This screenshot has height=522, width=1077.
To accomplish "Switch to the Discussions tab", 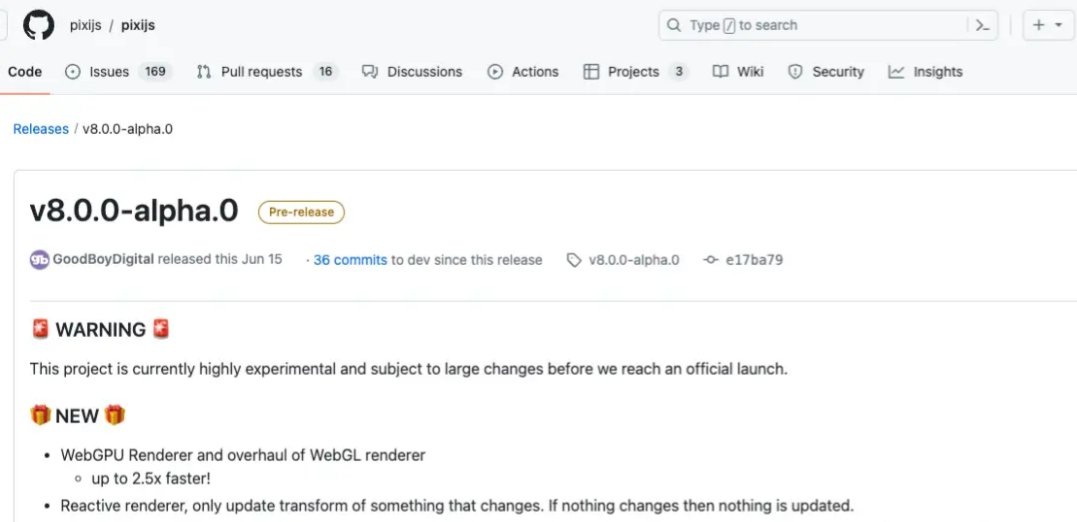I will 412,72.
